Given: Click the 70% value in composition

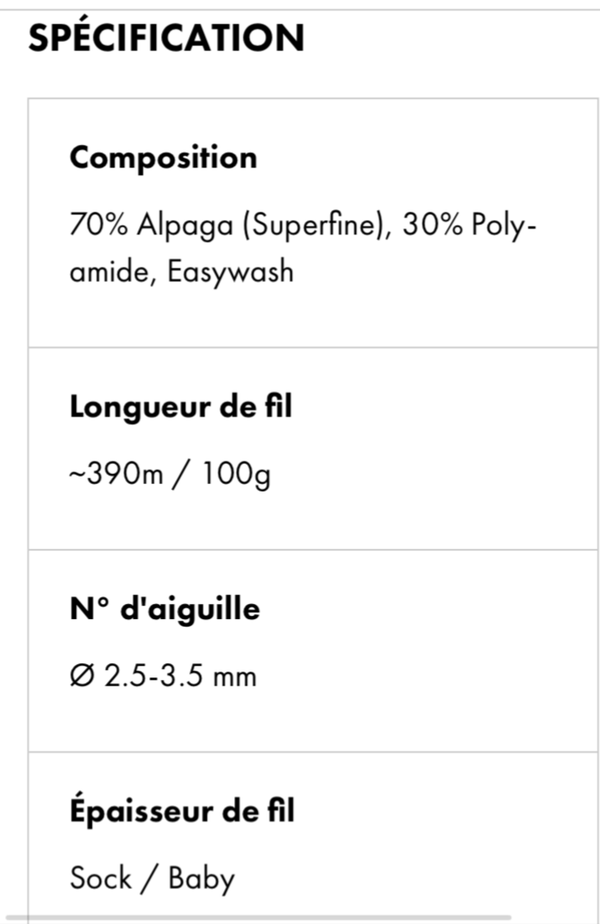Looking at the screenshot, I should tap(98, 225).
